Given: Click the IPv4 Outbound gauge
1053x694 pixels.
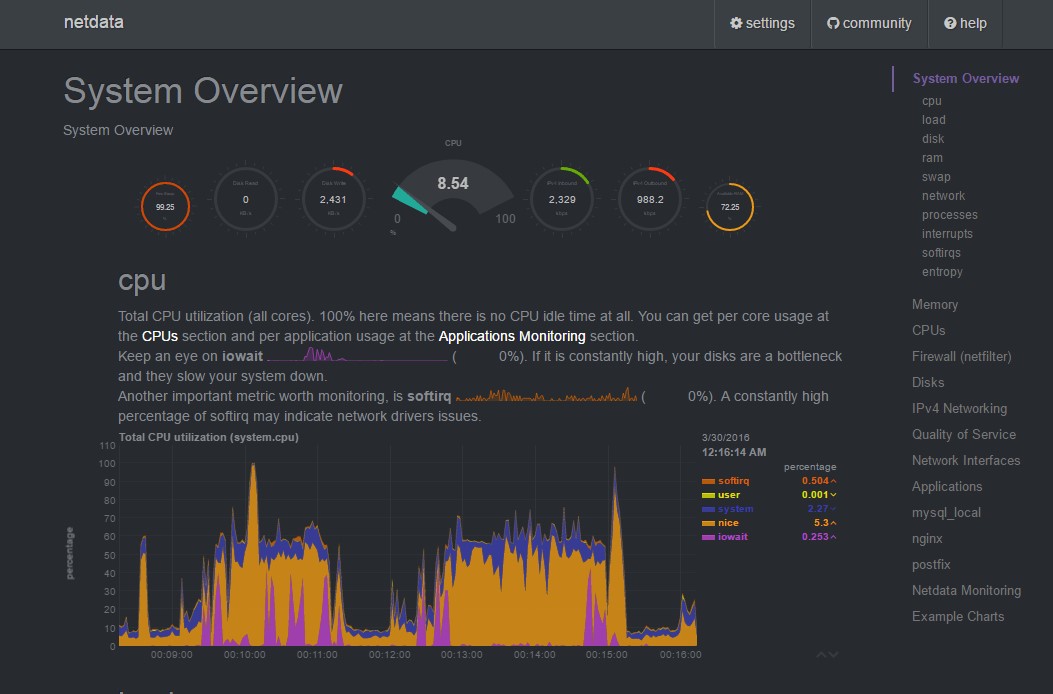Looking at the screenshot, I should click(x=649, y=200).
